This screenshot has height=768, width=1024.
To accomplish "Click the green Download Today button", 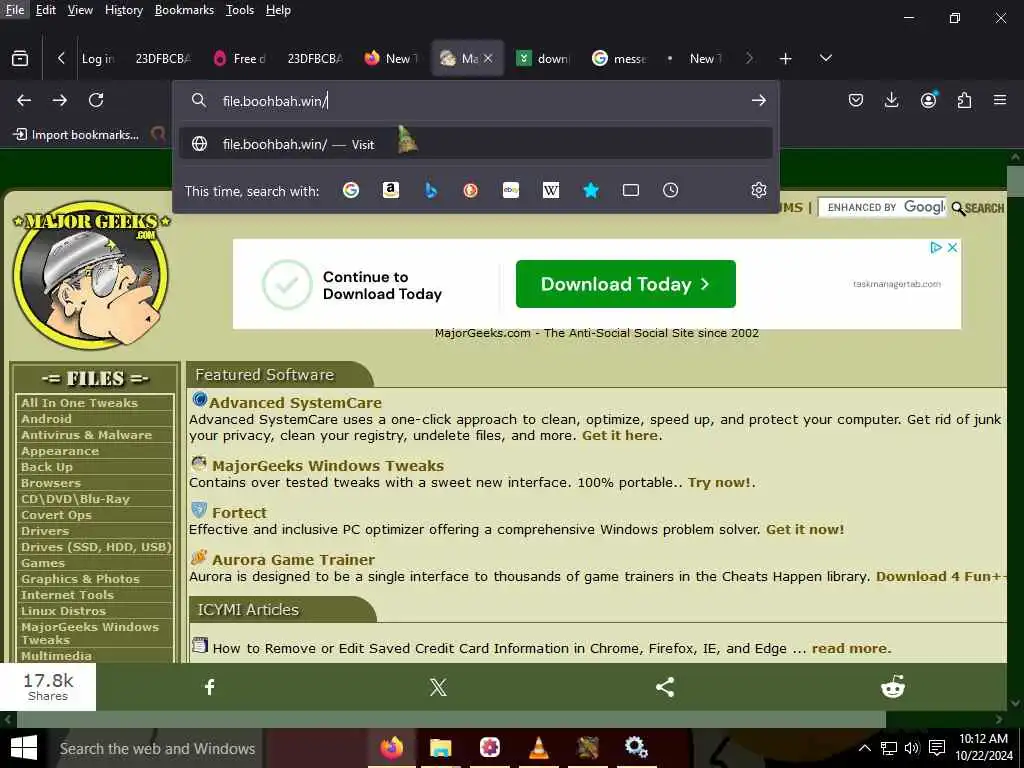I will pyautogui.click(x=626, y=284).
